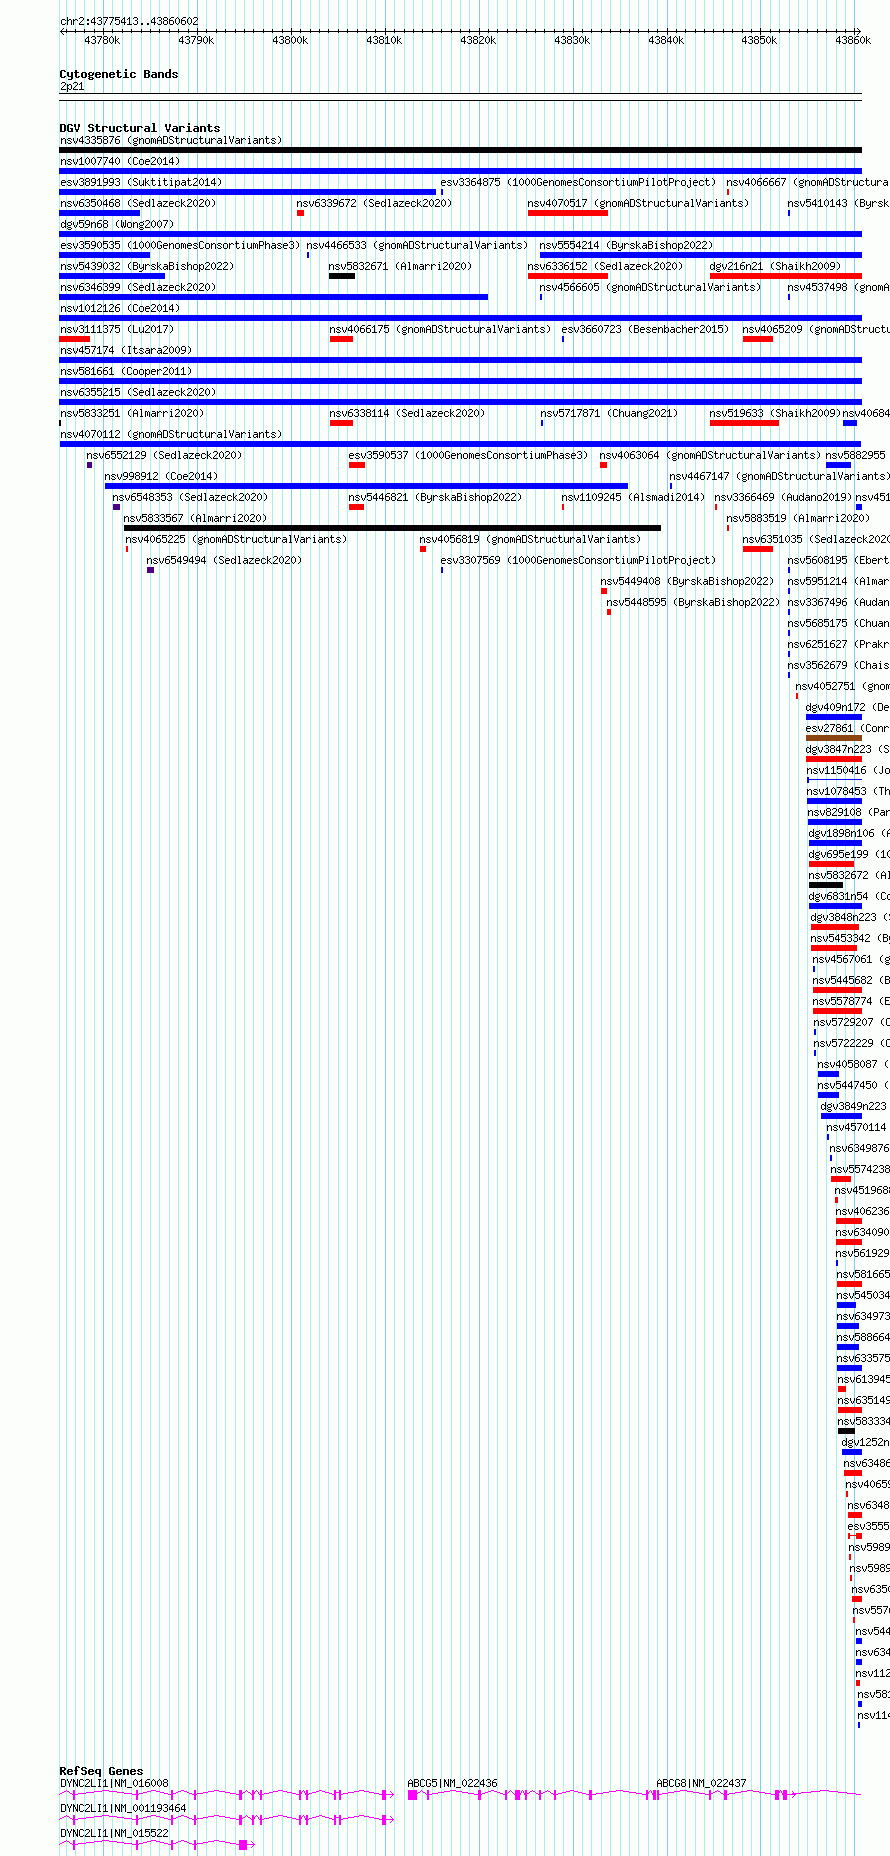Open variant nsv4070112 (gnomADStructuralVariants)

tap(171, 434)
